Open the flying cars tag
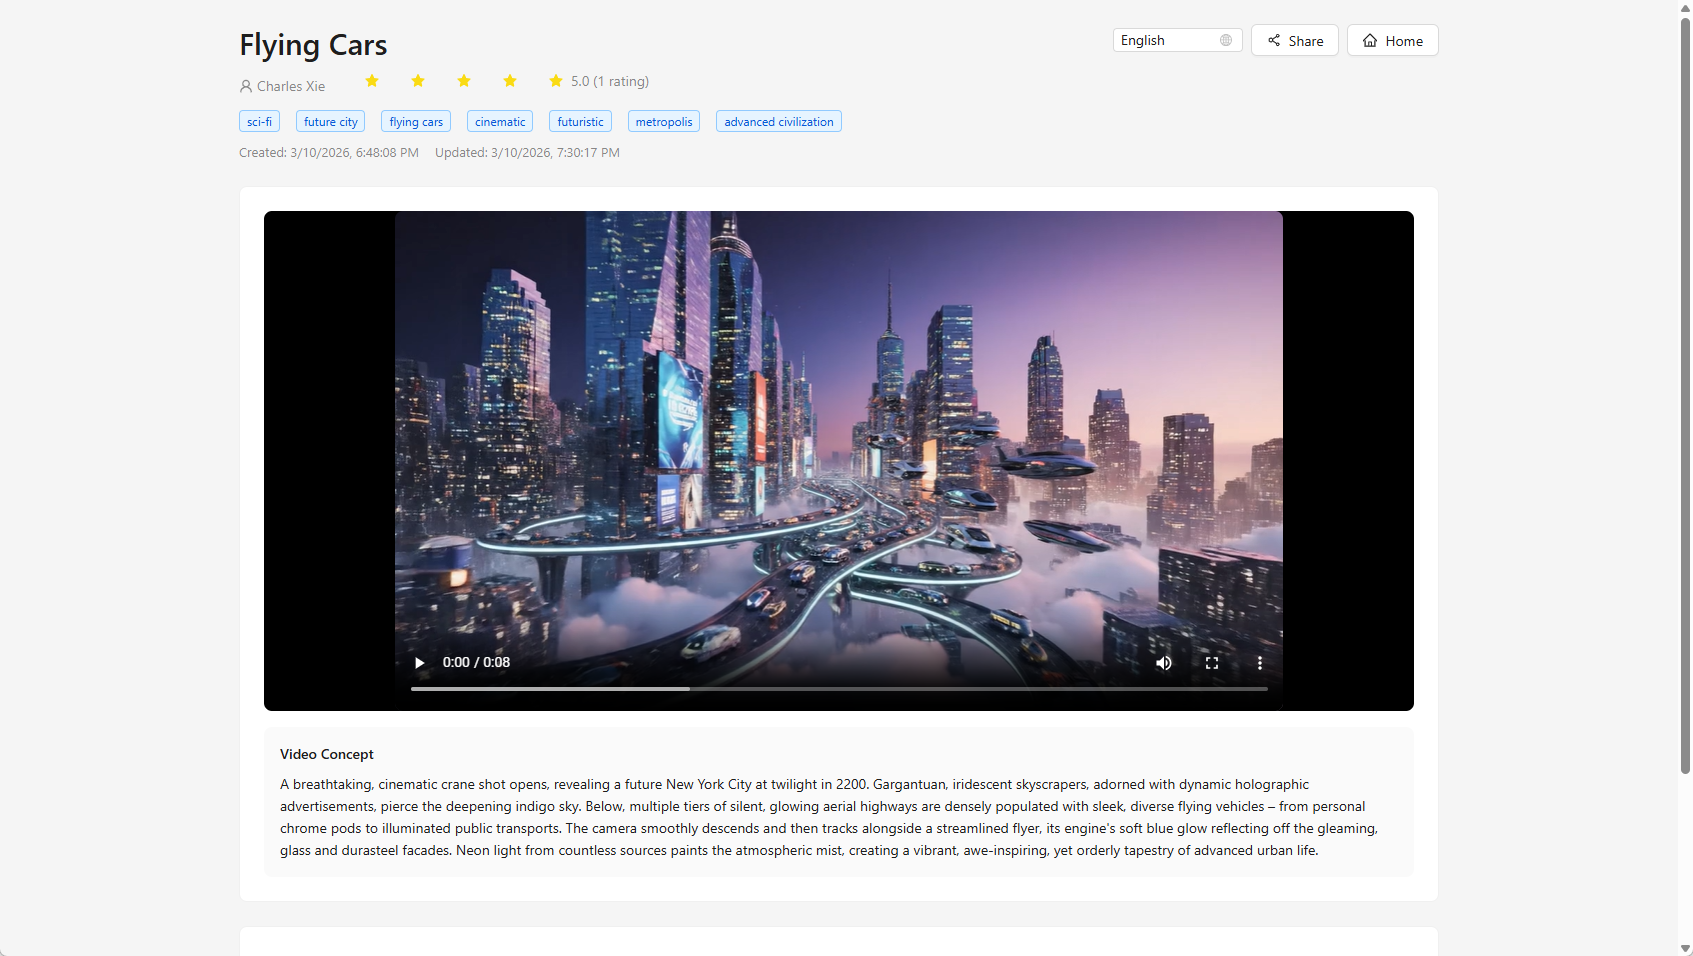The width and height of the screenshot is (1693, 956). (x=416, y=122)
